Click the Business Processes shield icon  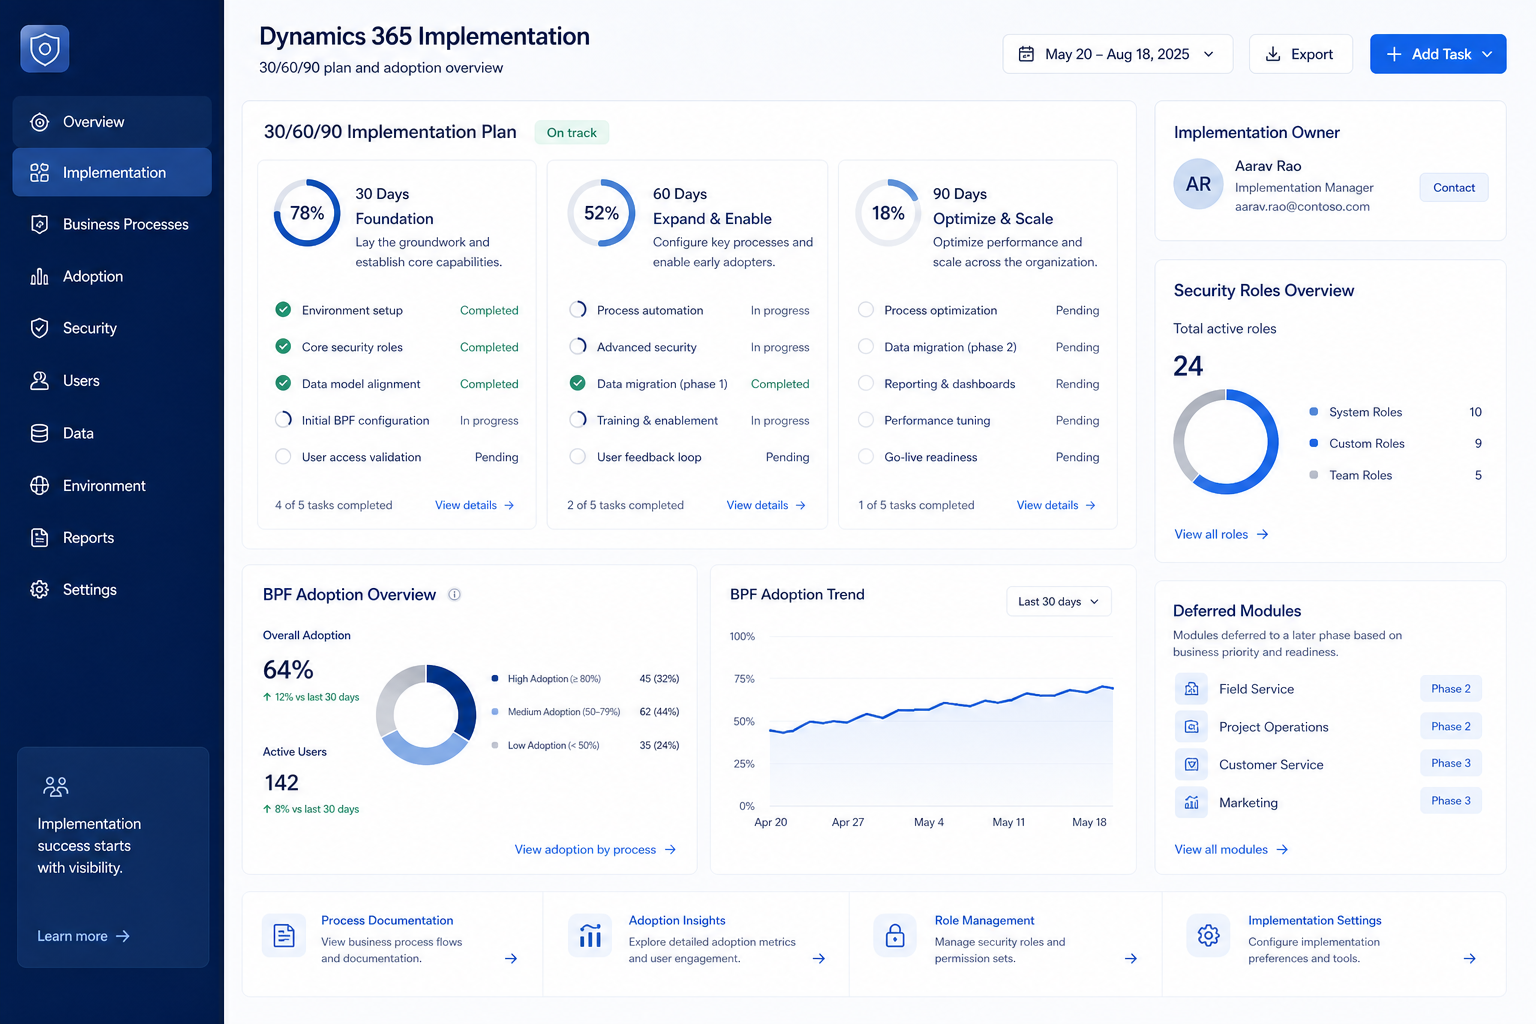[40, 224]
